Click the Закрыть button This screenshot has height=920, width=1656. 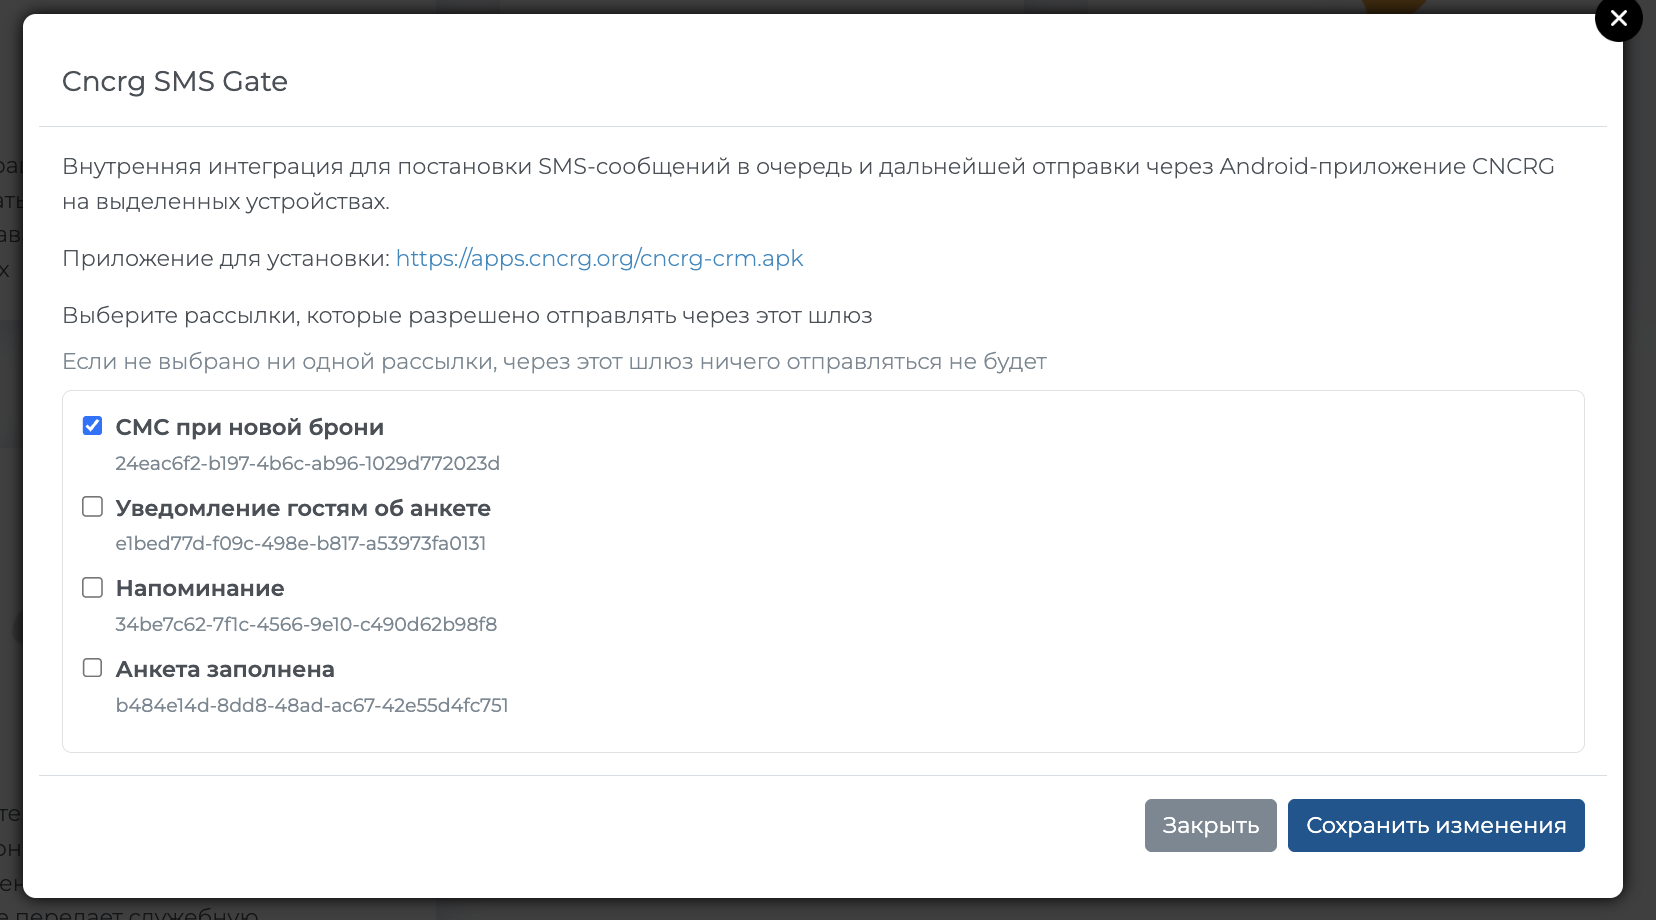tap(1210, 825)
